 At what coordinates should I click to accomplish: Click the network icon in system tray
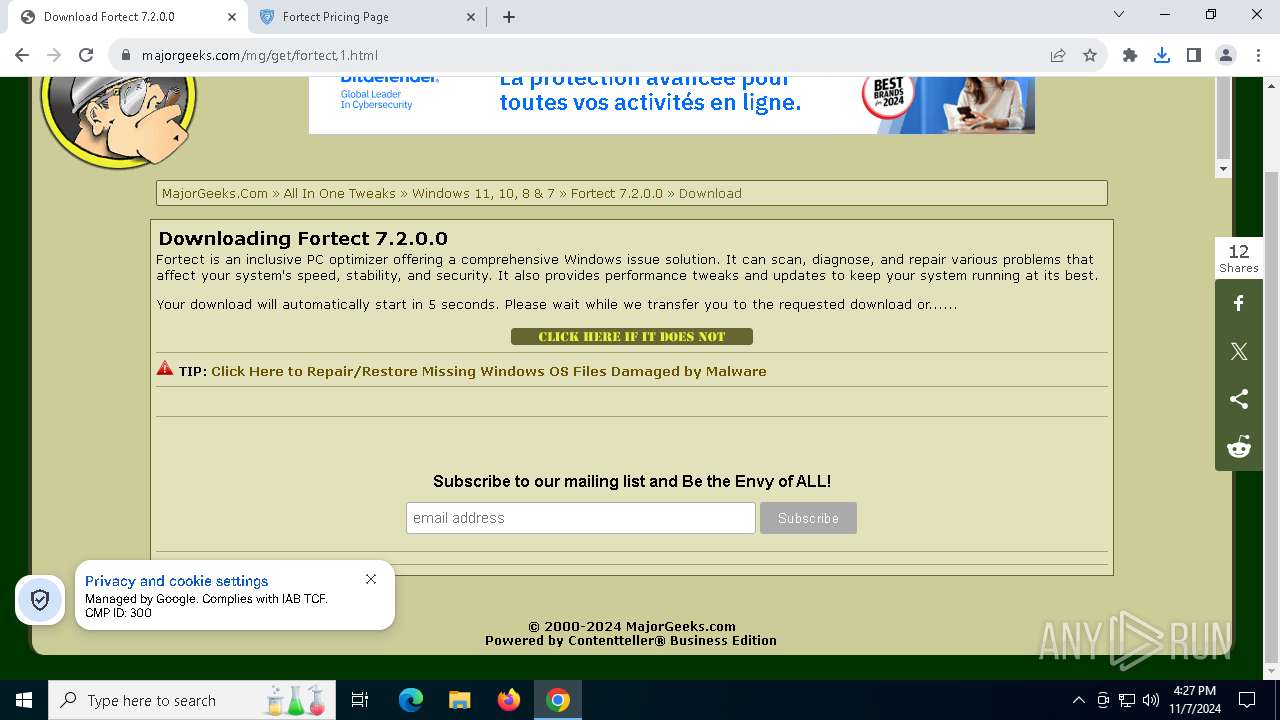click(x=1127, y=700)
